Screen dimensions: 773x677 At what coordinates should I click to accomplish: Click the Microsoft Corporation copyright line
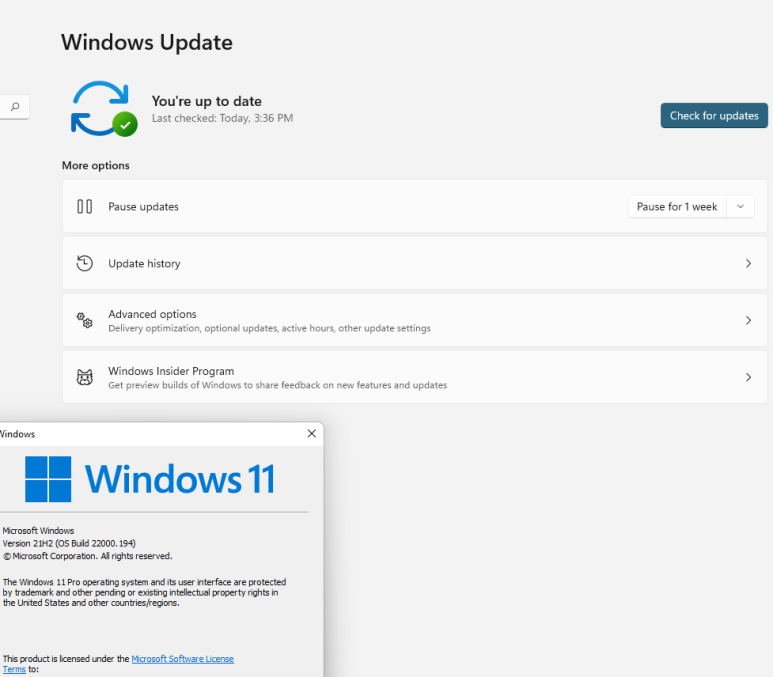pos(88,556)
